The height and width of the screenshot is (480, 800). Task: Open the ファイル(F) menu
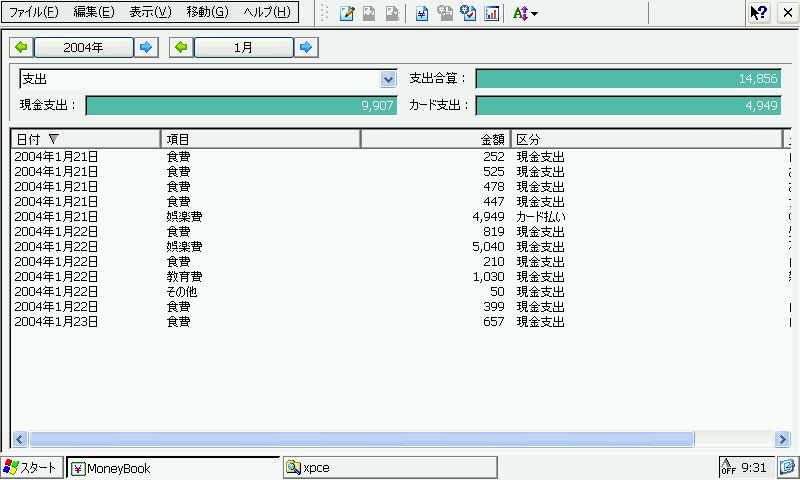[33, 12]
